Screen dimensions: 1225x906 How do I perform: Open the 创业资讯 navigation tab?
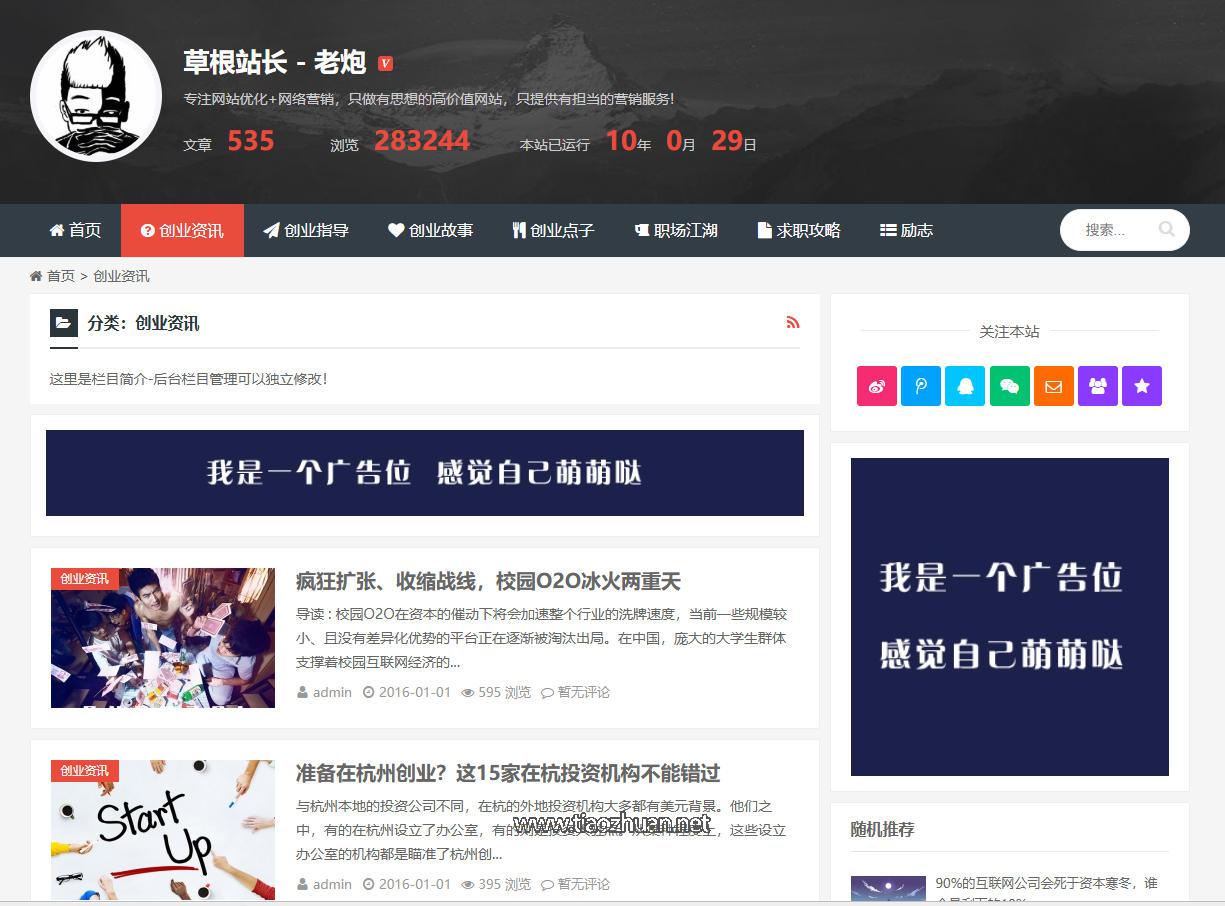coord(182,230)
